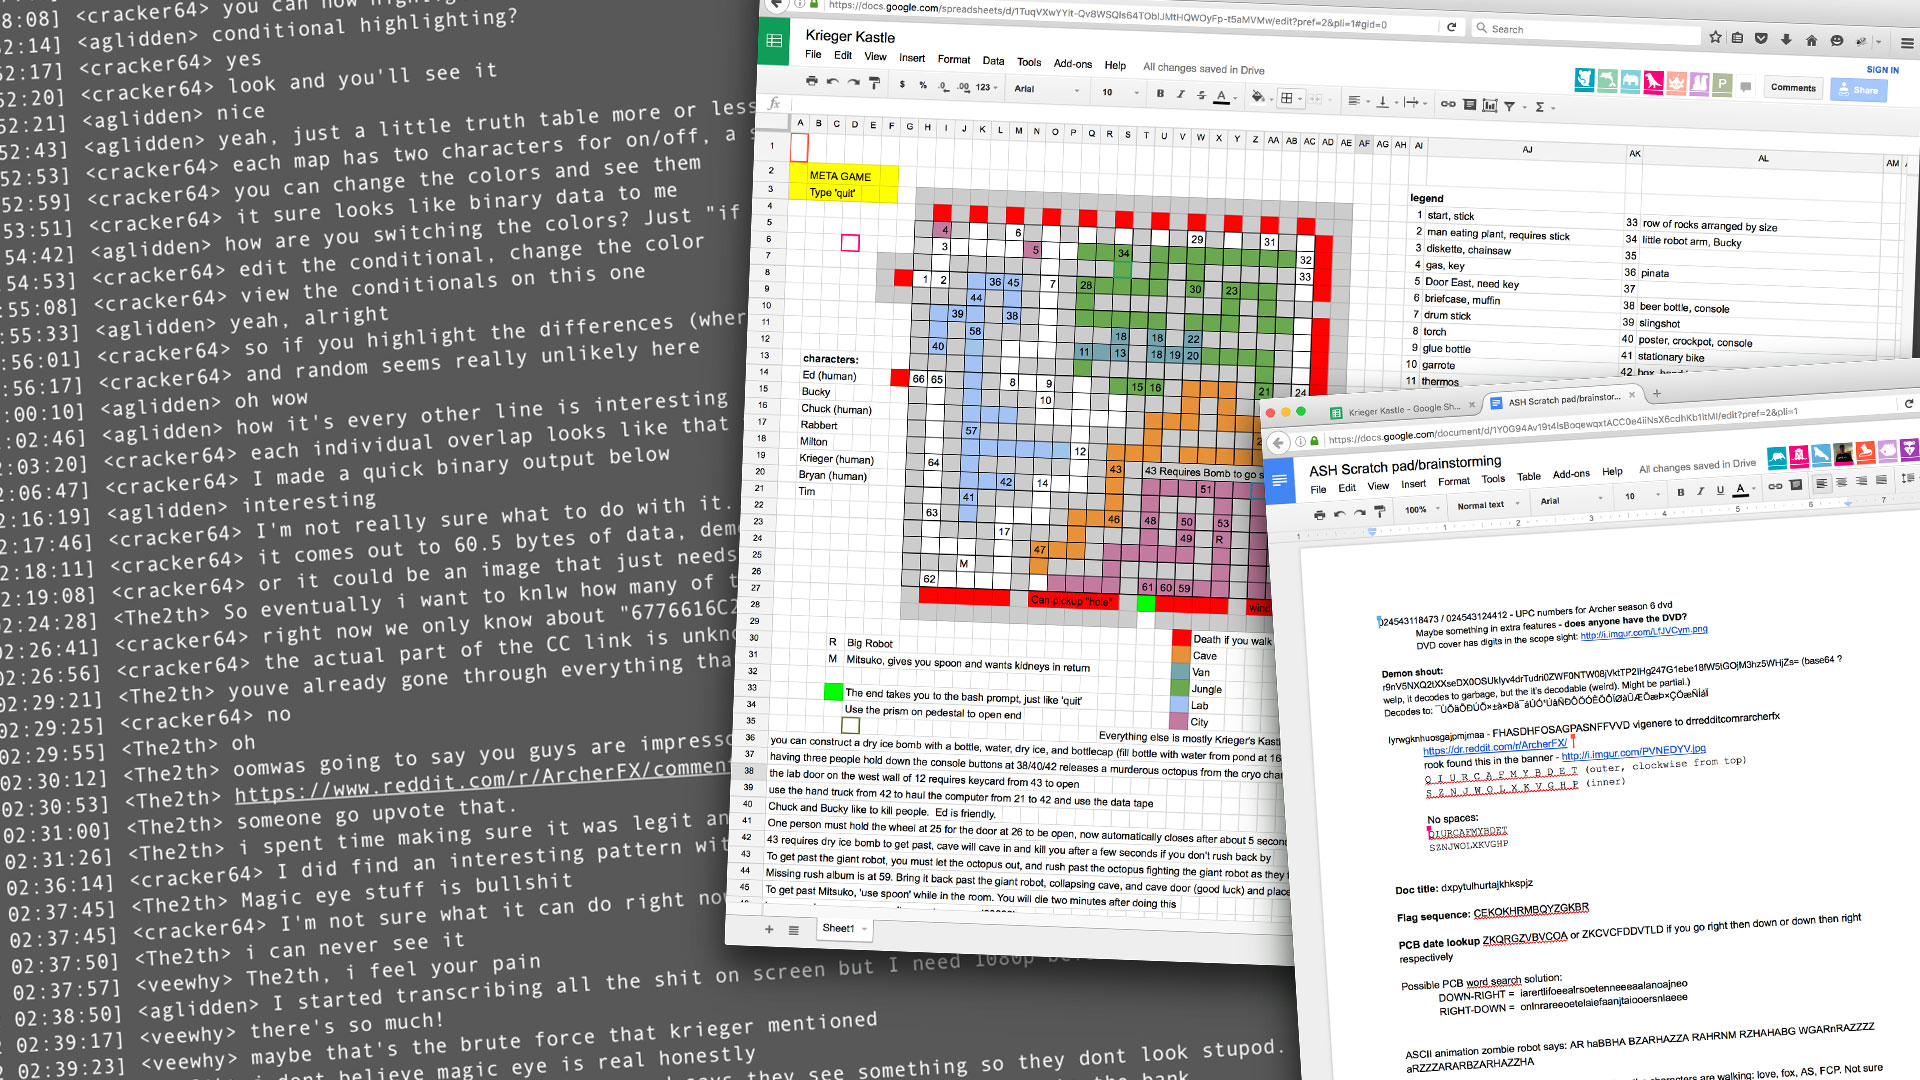Open the borders dropdown in spreadsheet toolbar
Viewport: 1920px width, 1080px height.
[x=1291, y=98]
